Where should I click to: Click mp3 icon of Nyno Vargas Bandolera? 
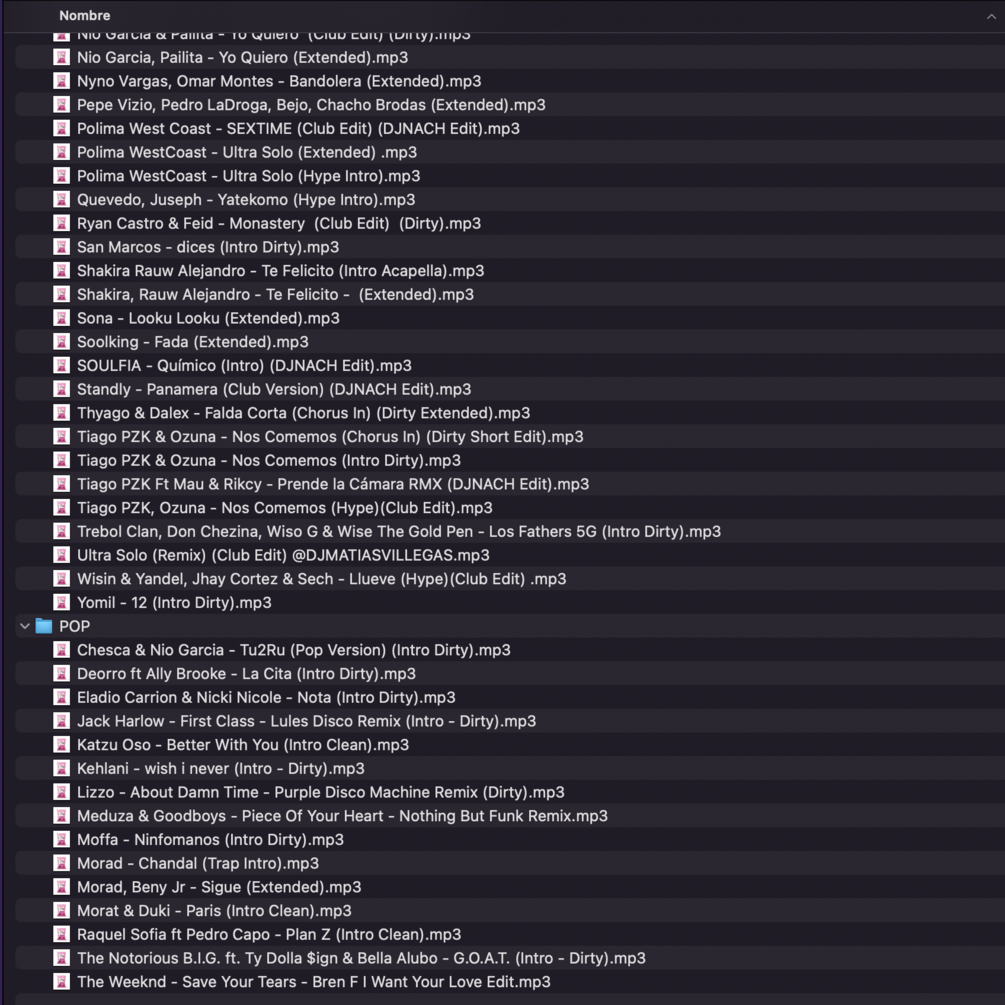[x=62, y=81]
